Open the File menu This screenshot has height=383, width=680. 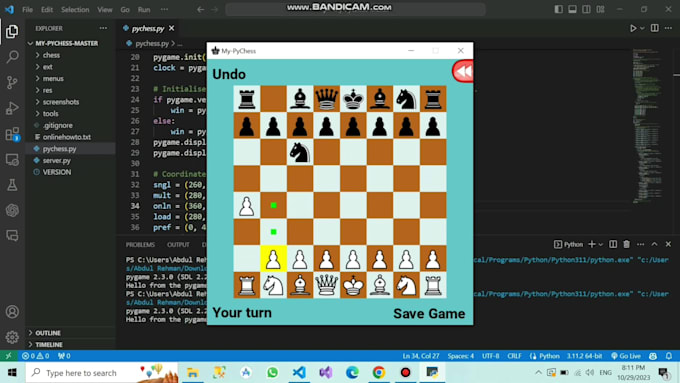pyautogui.click(x=27, y=10)
